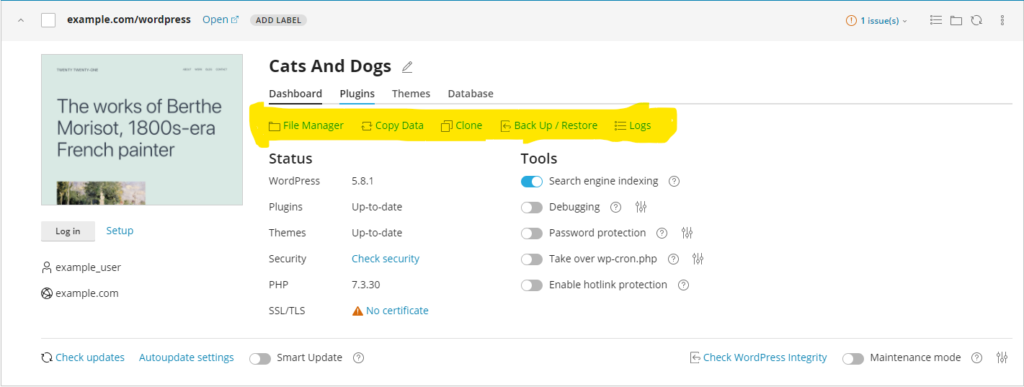Click the list icon in the header row
The width and height of the screenshot is (1024, 387).
click(x=936, y=20)
